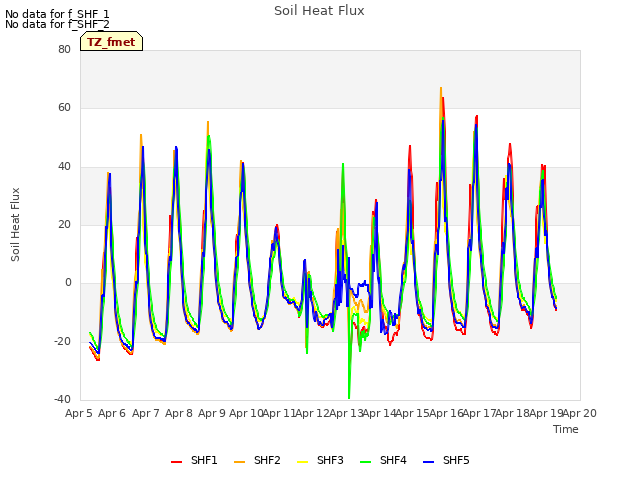
Task: Click the Apr 7 x-axis tick label
Action: (146, 413)
